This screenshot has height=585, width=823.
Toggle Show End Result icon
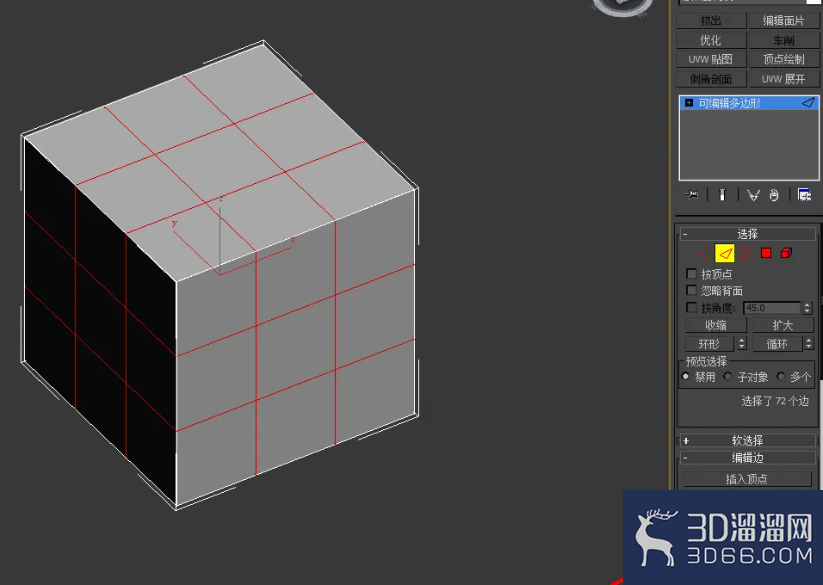point(722,195)
